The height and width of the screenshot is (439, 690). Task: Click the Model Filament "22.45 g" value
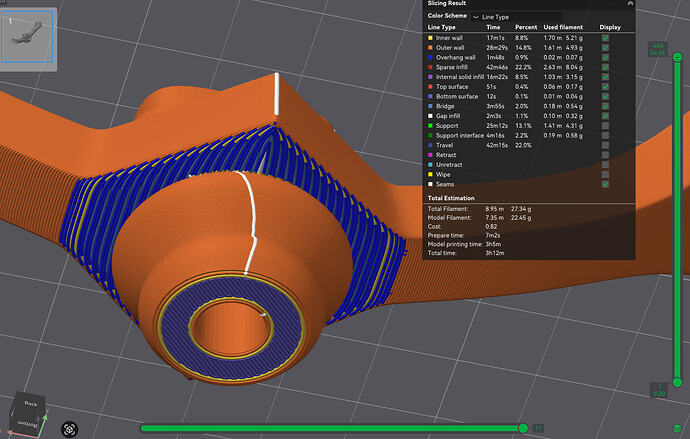(521, 218)
